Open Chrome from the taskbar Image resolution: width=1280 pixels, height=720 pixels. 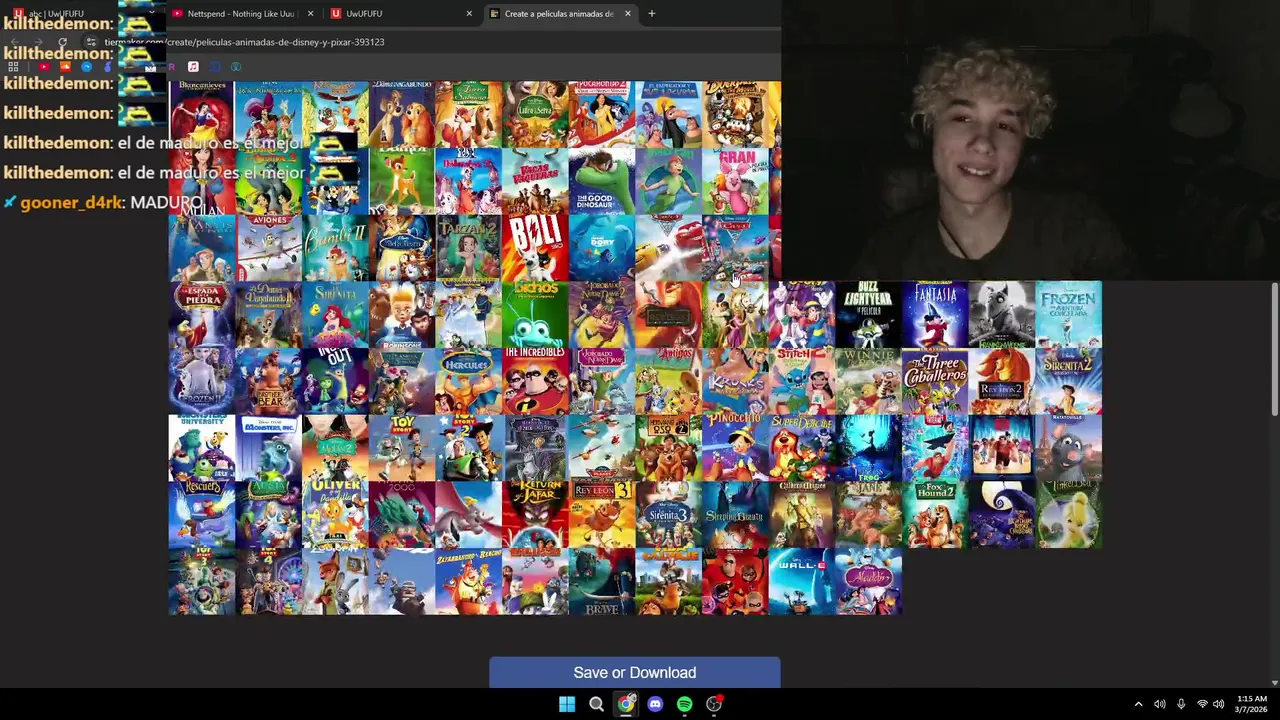(626, 704)
